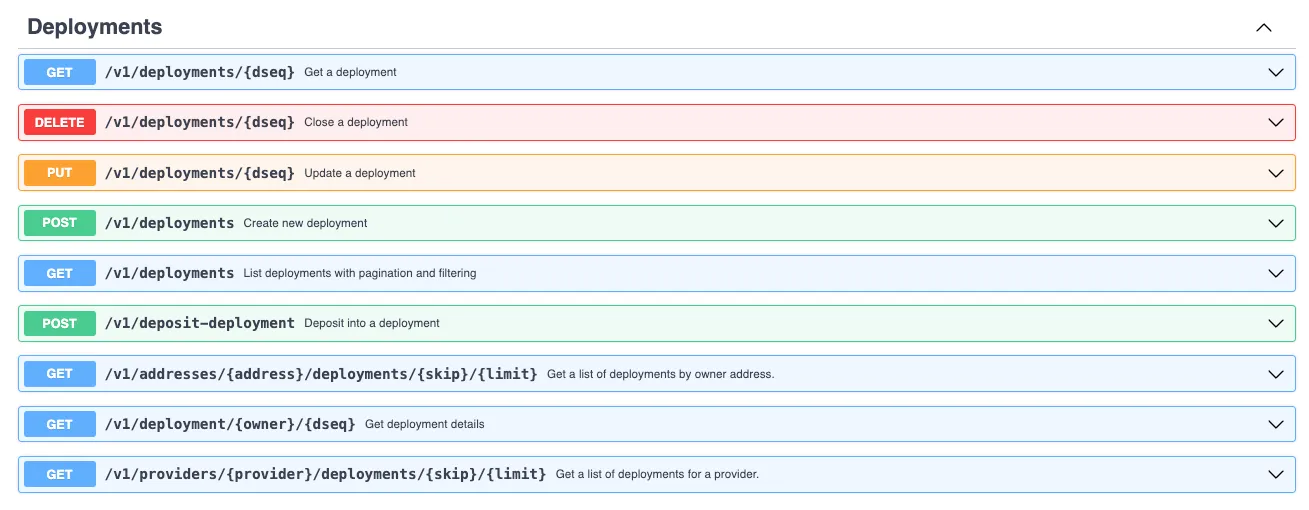Click POST badge for Create new deployment
The image size is (1309, 510).
coord(60,223)
